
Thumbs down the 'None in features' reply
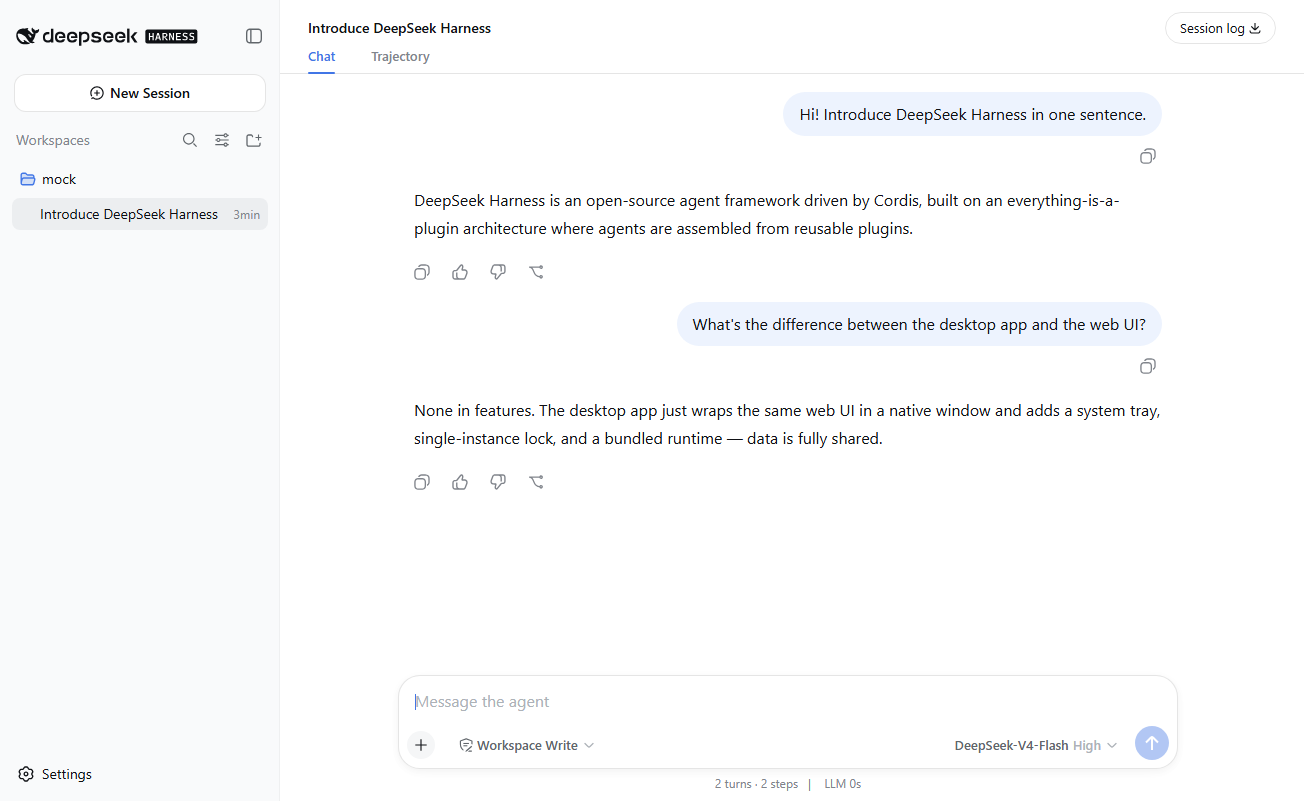click(498, 482)
